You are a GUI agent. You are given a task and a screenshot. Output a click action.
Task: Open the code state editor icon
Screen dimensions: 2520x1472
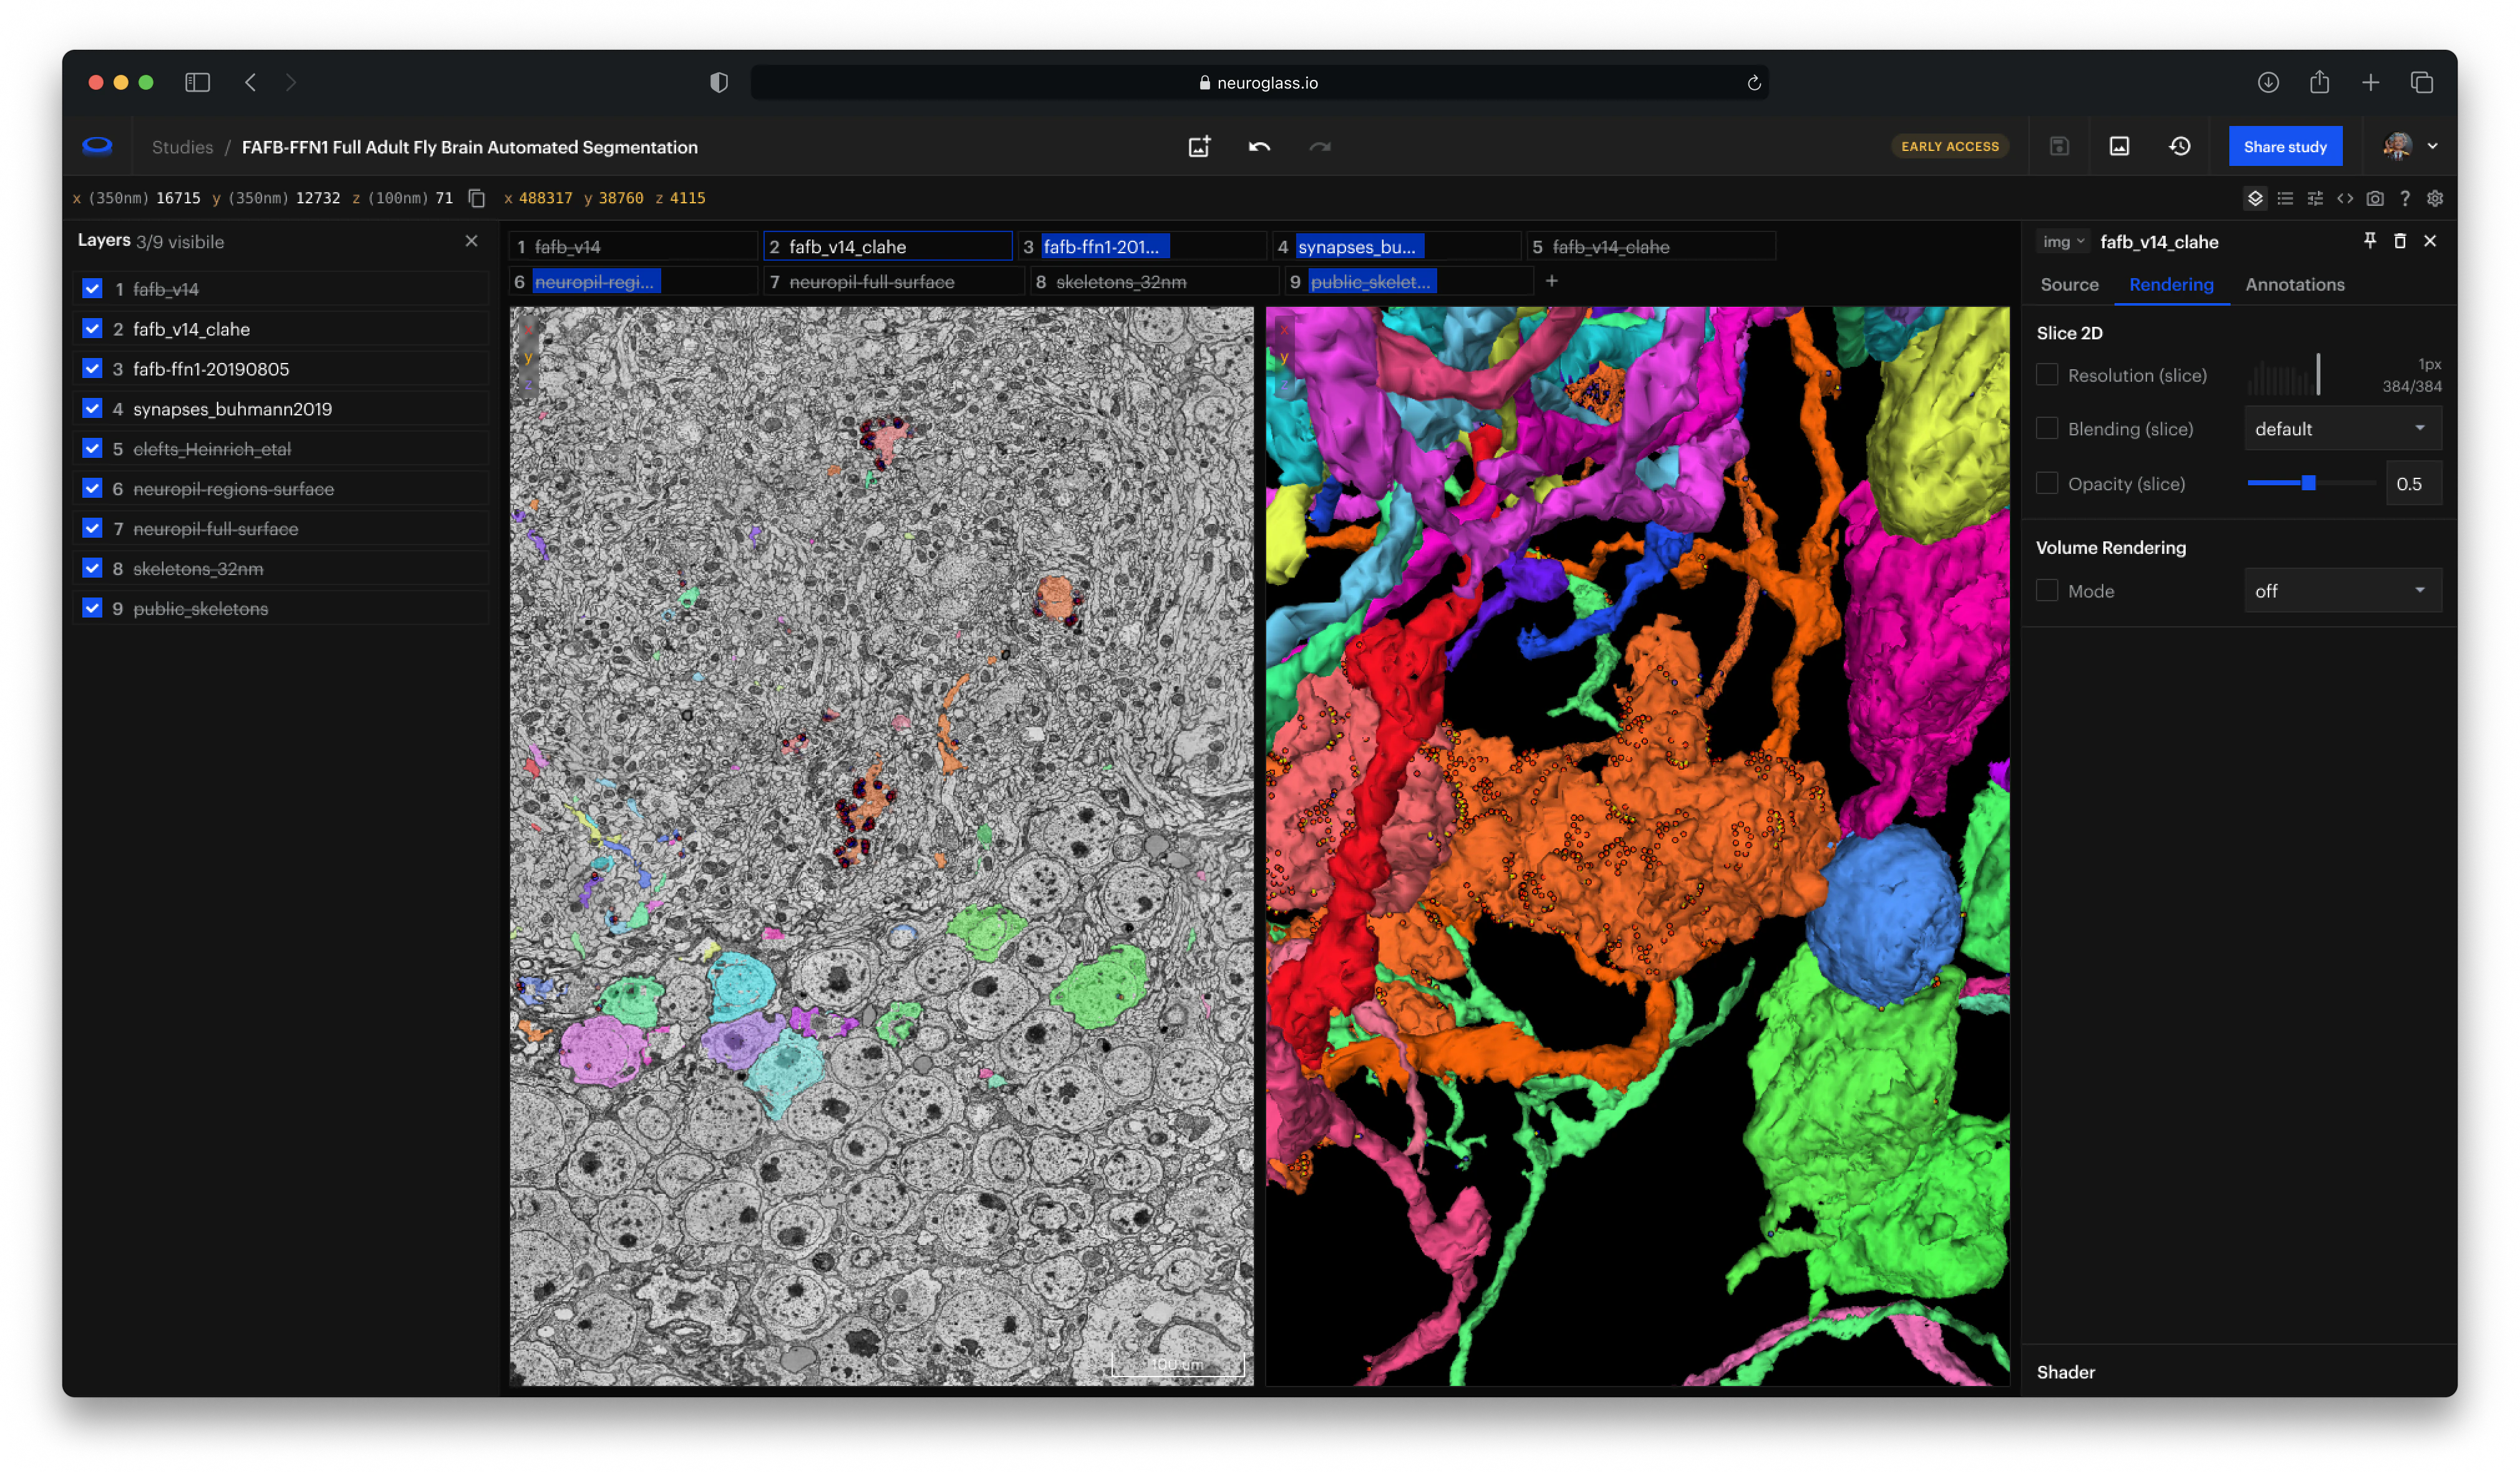click(2344, 198)
